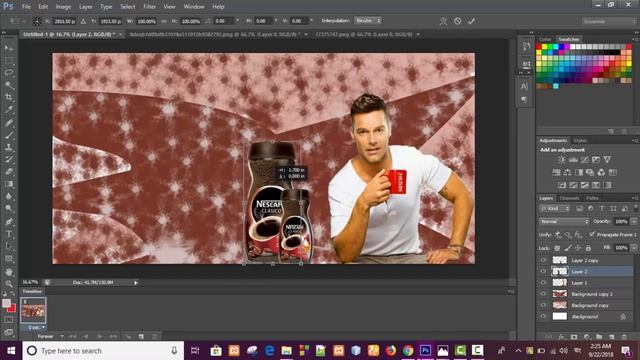Open the File menu
The width and height of the screenshot is (640, 360).
(26, 7)
